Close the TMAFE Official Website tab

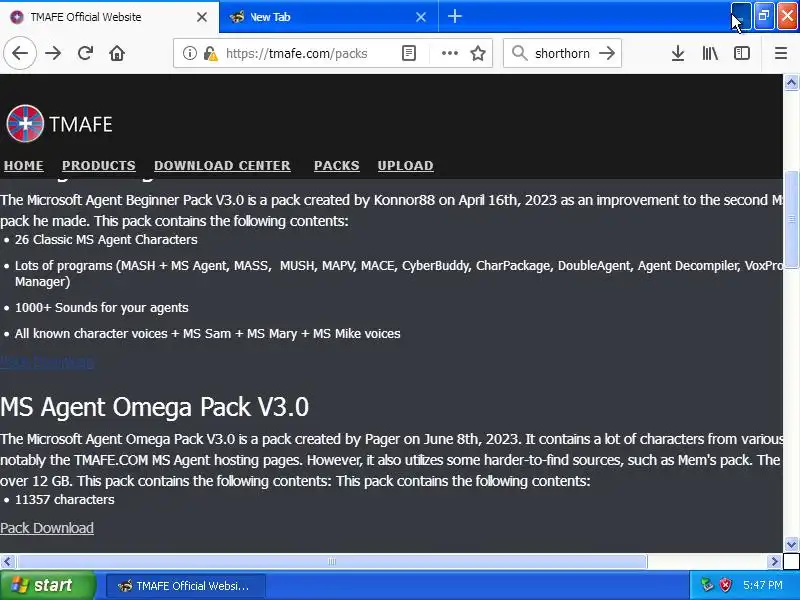point(202,17)
